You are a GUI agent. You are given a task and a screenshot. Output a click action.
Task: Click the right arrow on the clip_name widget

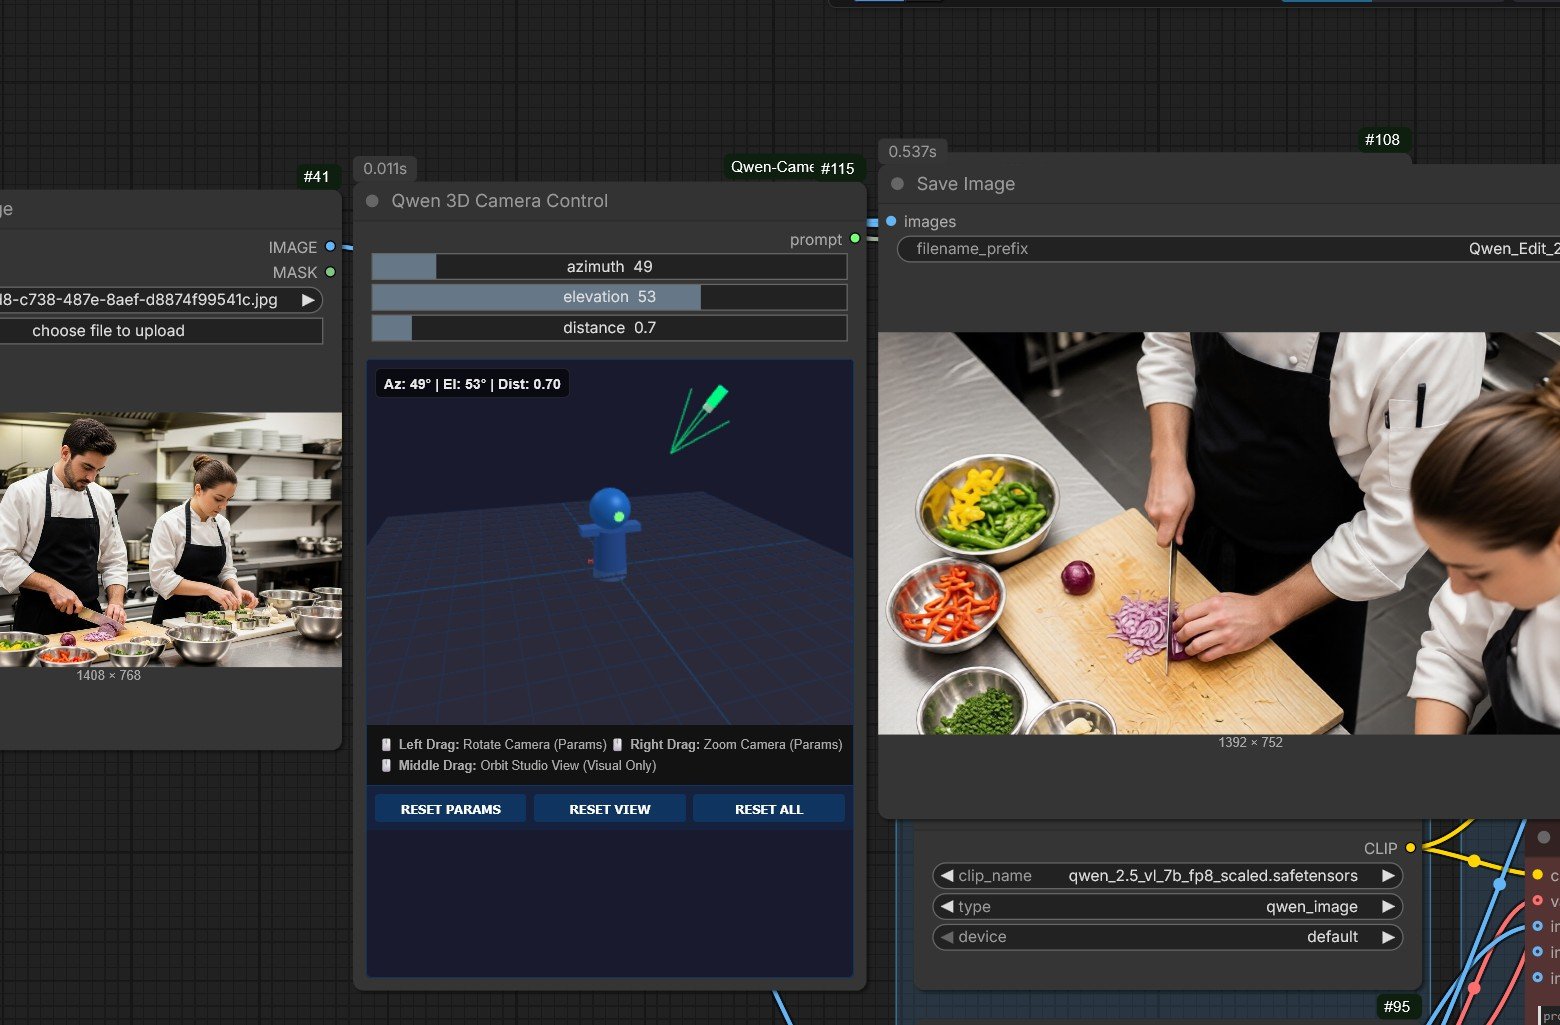coord(1388,875)
